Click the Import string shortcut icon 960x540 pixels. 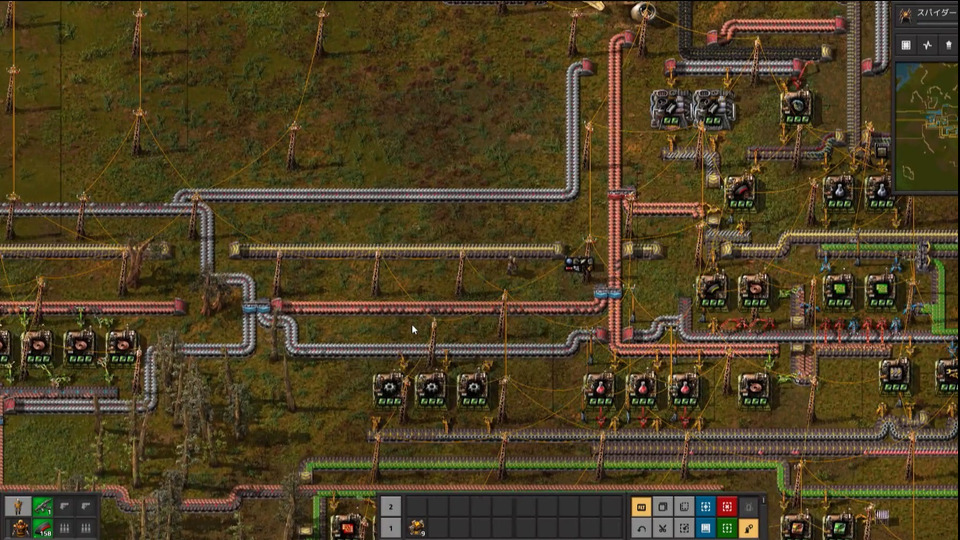(x=684, y=528)
